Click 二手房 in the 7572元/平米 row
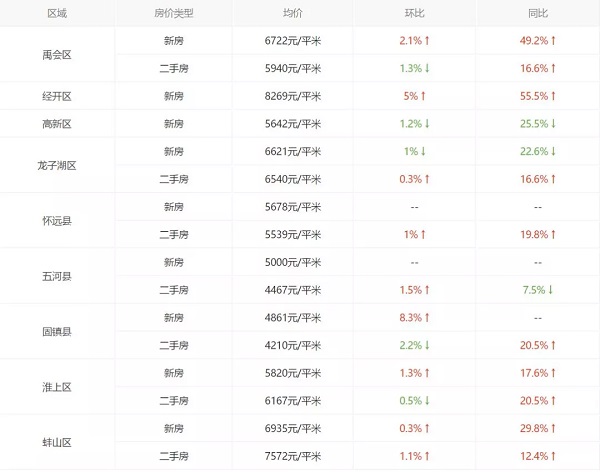600x472 pixels. pos(174,456)
